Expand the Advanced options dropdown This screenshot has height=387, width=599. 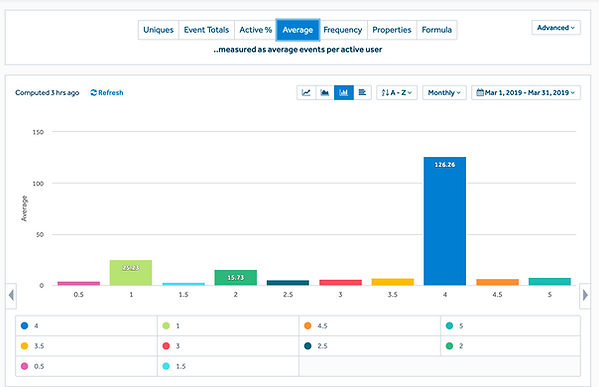click(556, 28)
